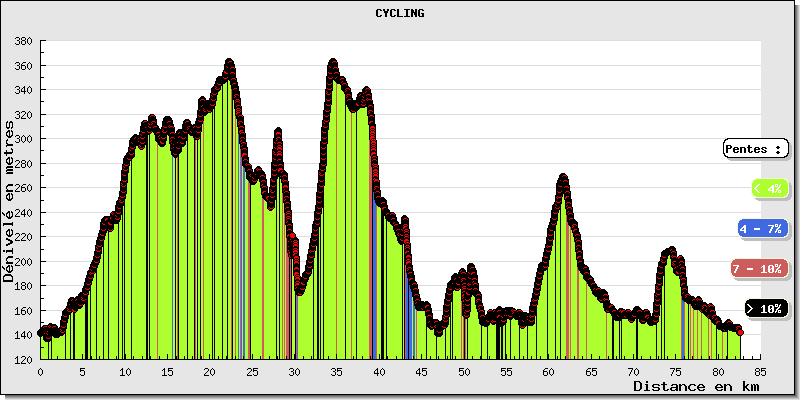
Task: Select the peak data point near 74 km
Action: 671,251
